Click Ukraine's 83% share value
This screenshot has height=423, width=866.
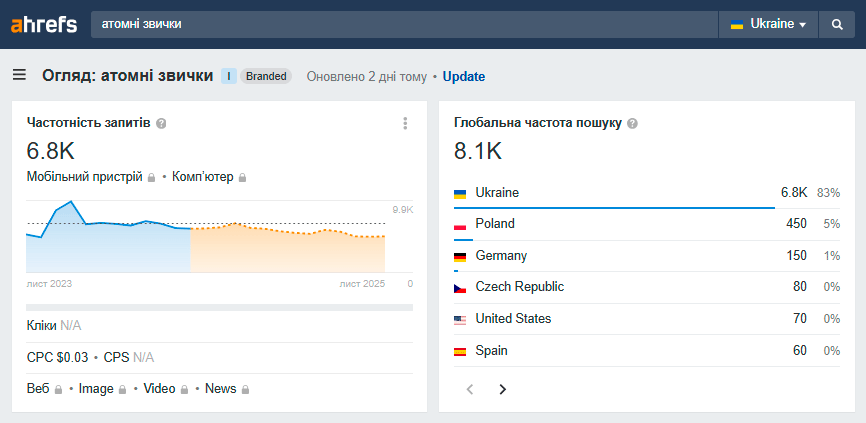coord(828,193)
